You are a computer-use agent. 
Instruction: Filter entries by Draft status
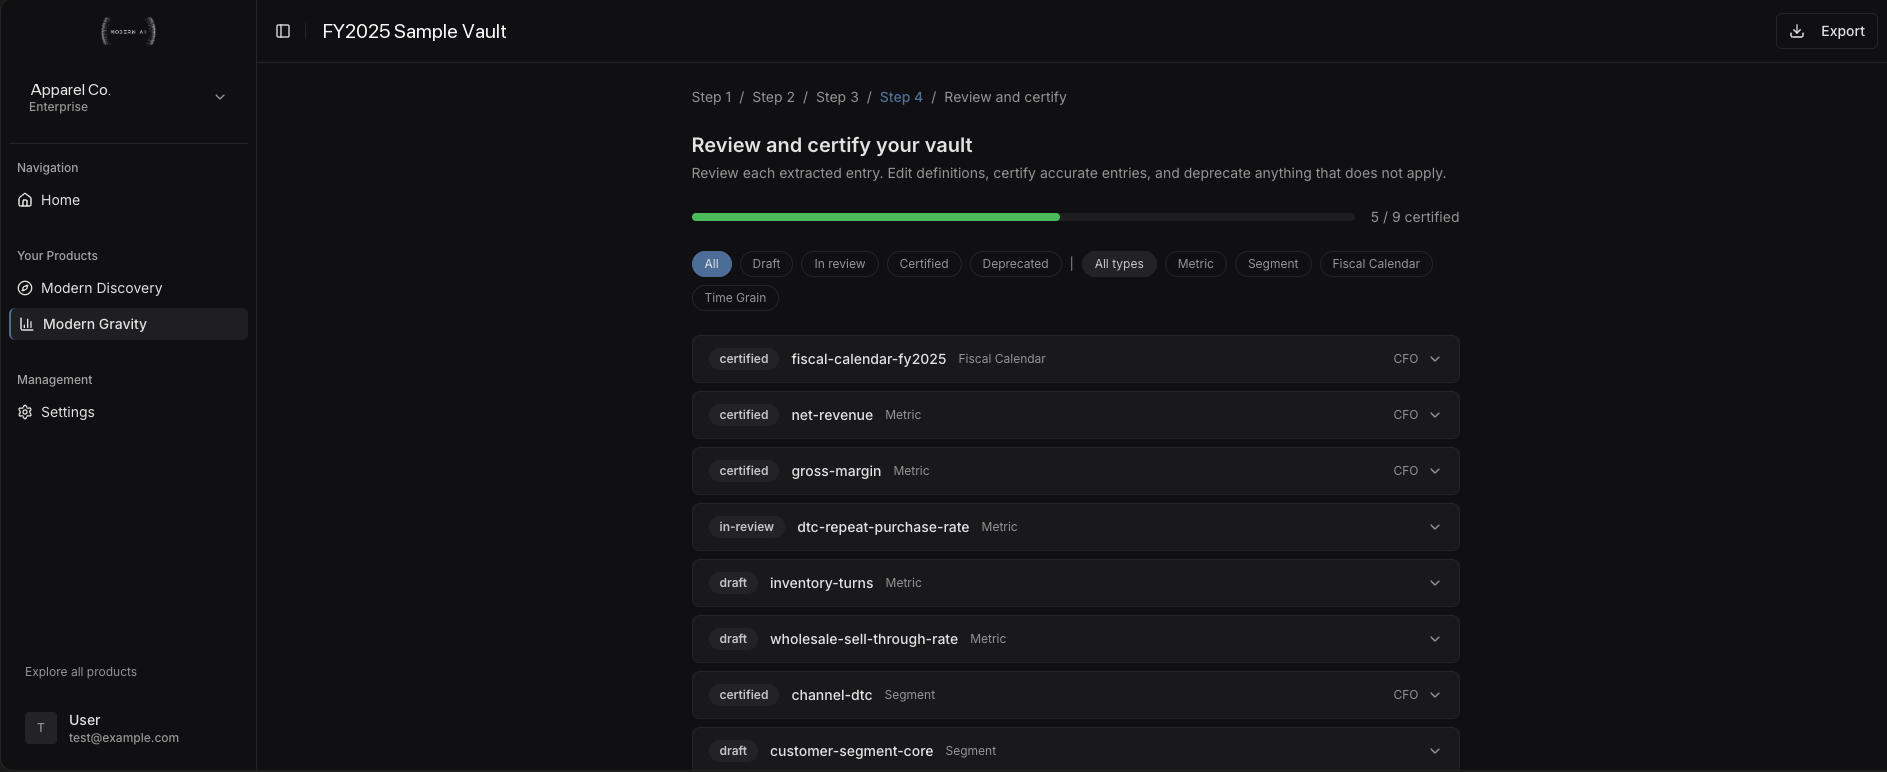tap(766, 264)
